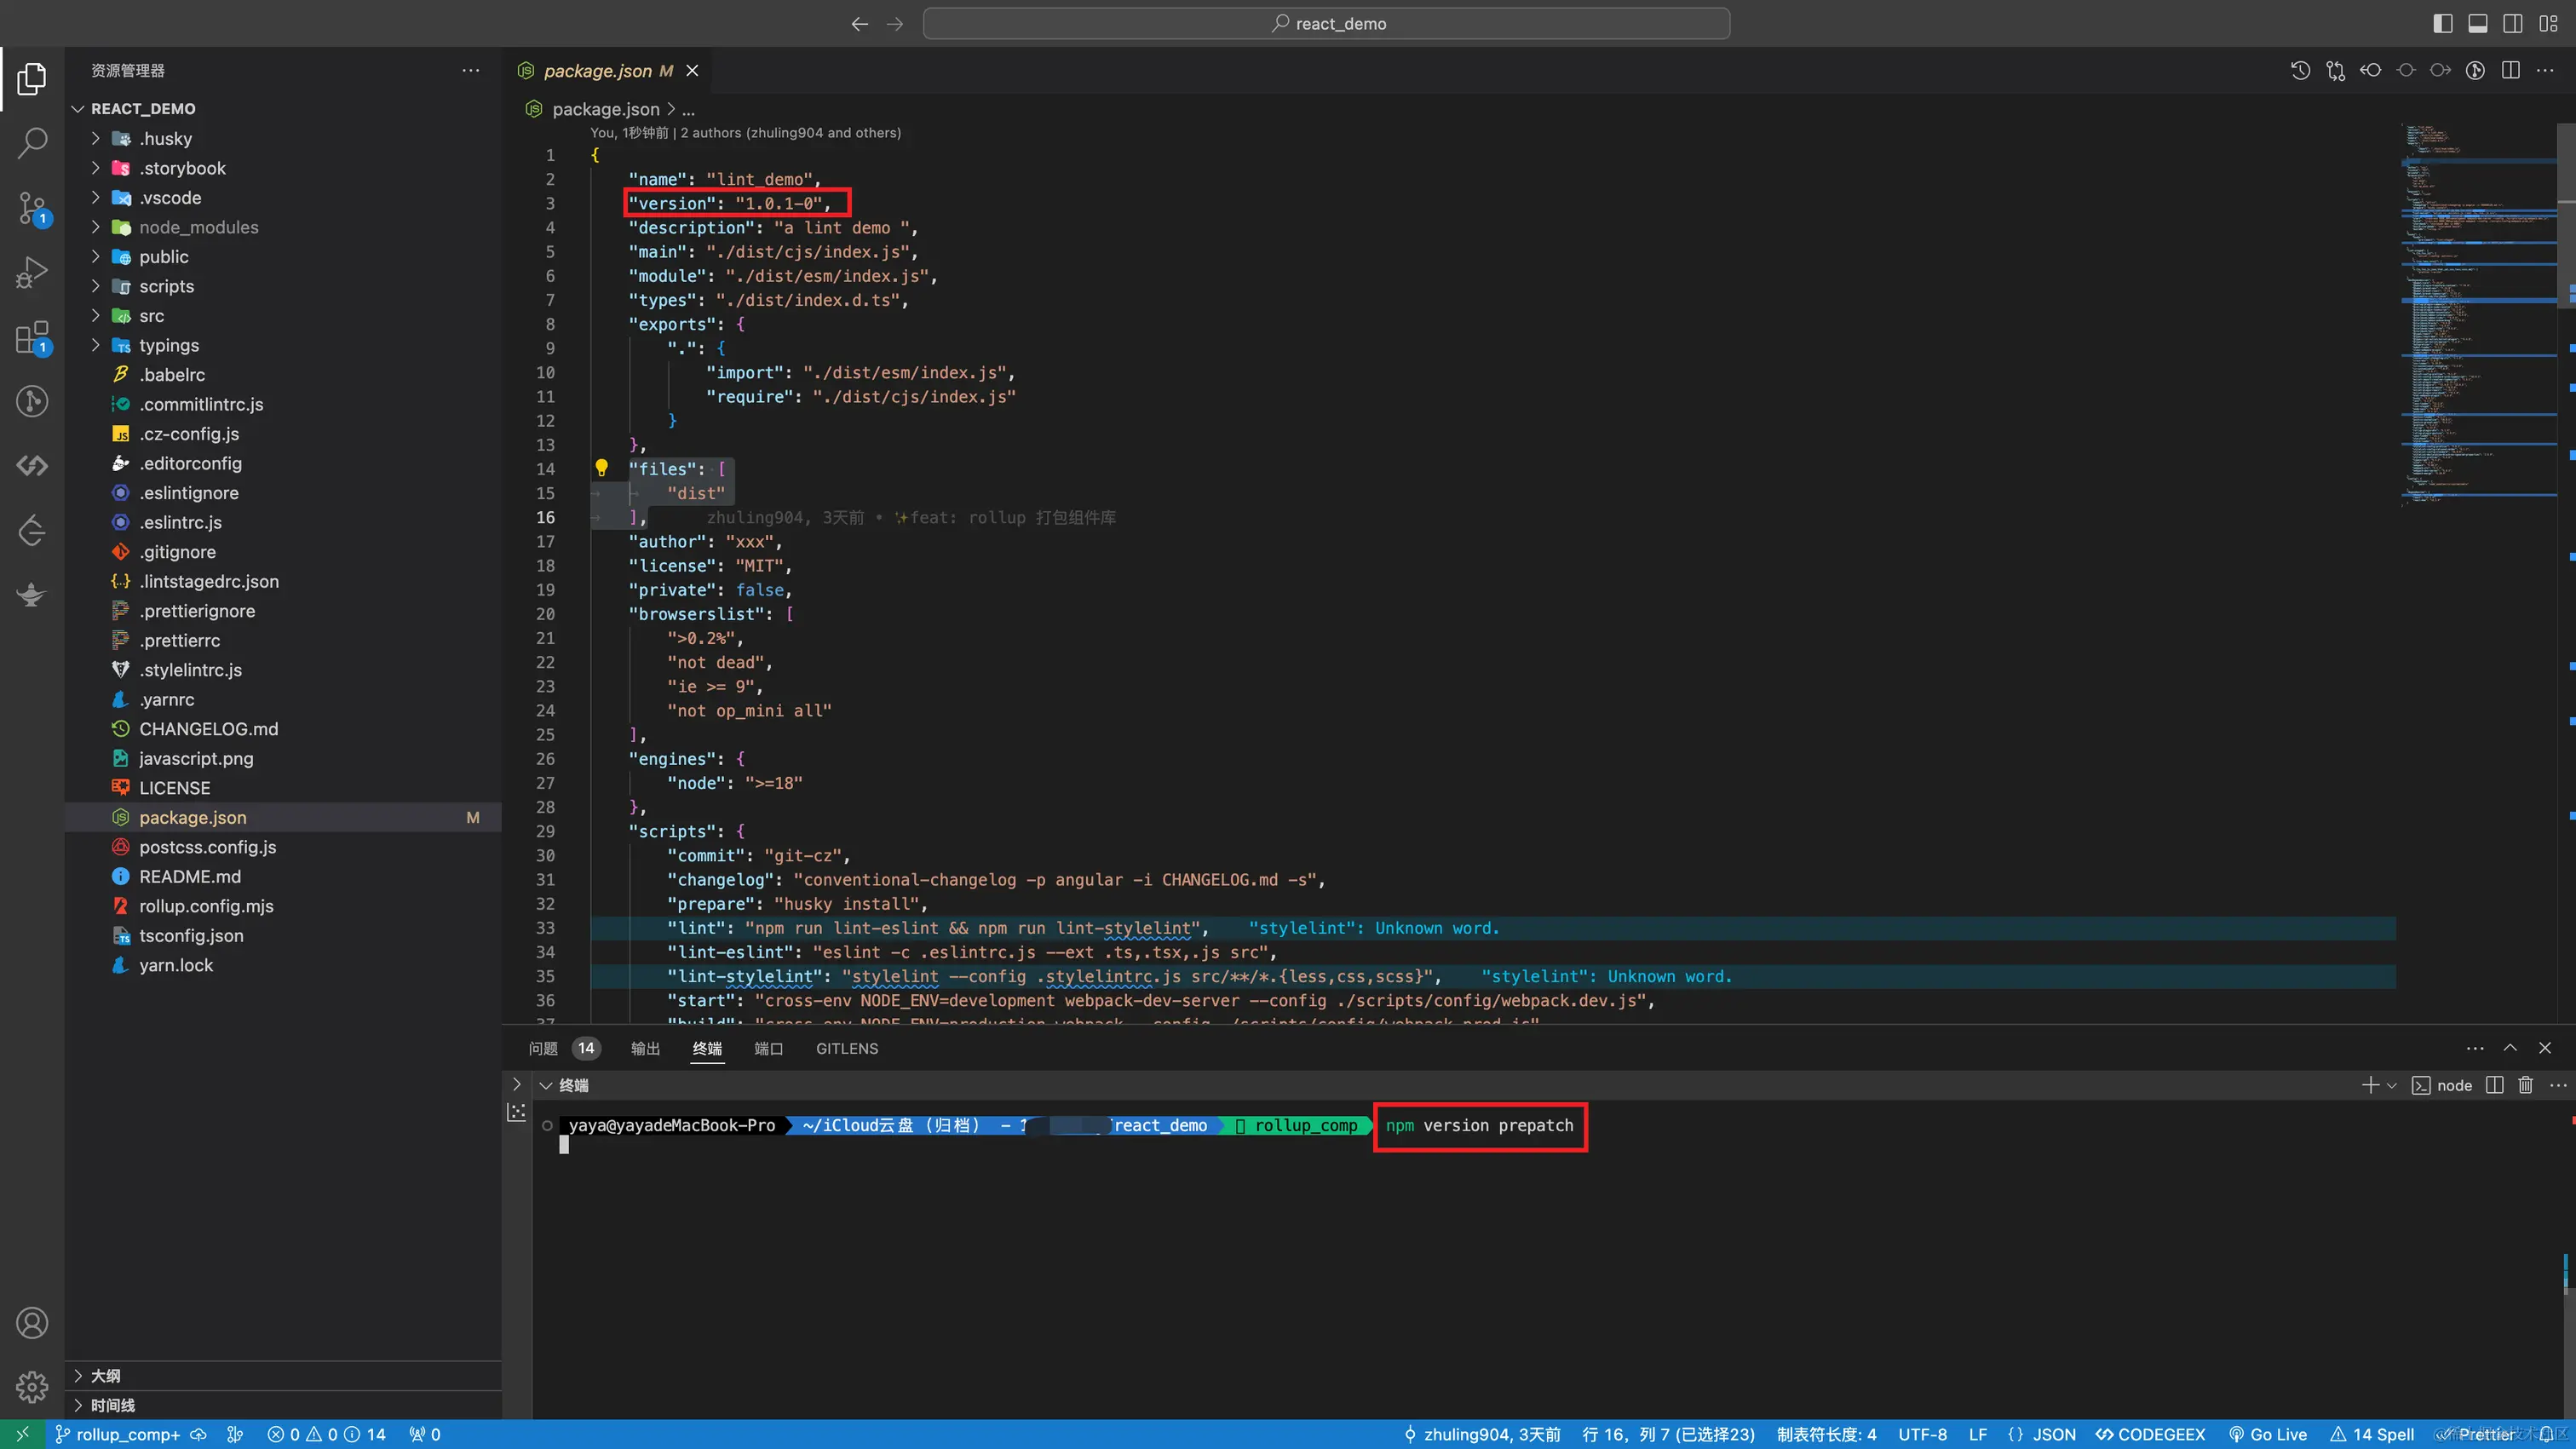Click the Split Editor Right icon
Image resolution: width=2576 pixels, height=1449 pixels.
tap(2510, 70)
